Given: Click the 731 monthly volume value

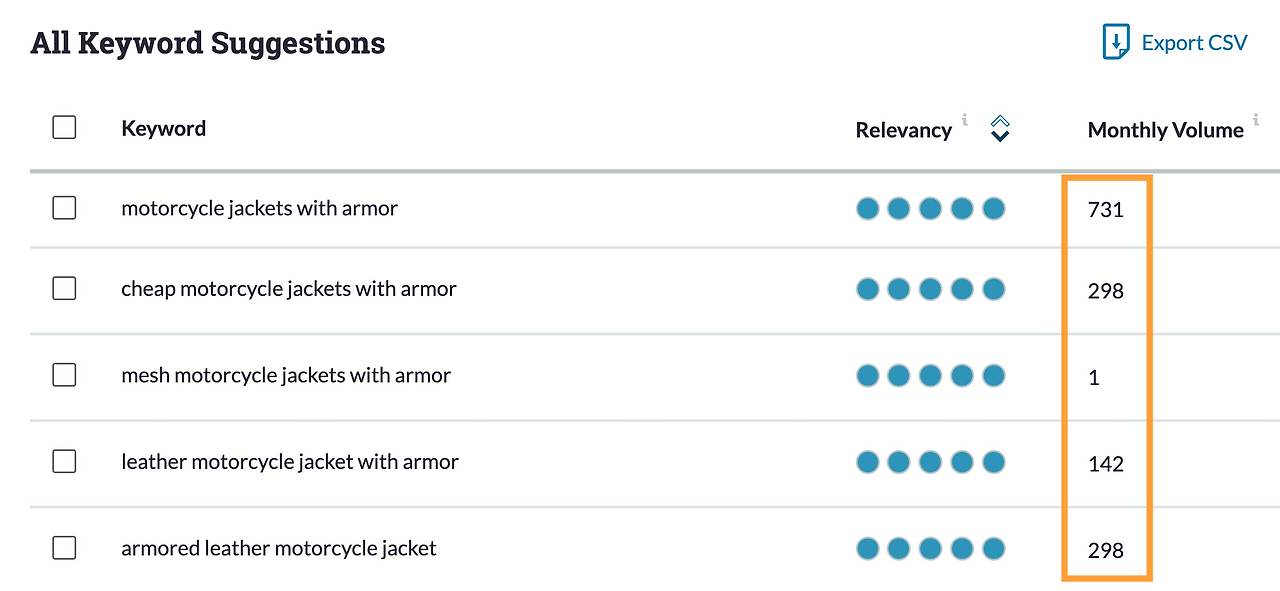Looking at the screenshot, I should pos(1106,210).
